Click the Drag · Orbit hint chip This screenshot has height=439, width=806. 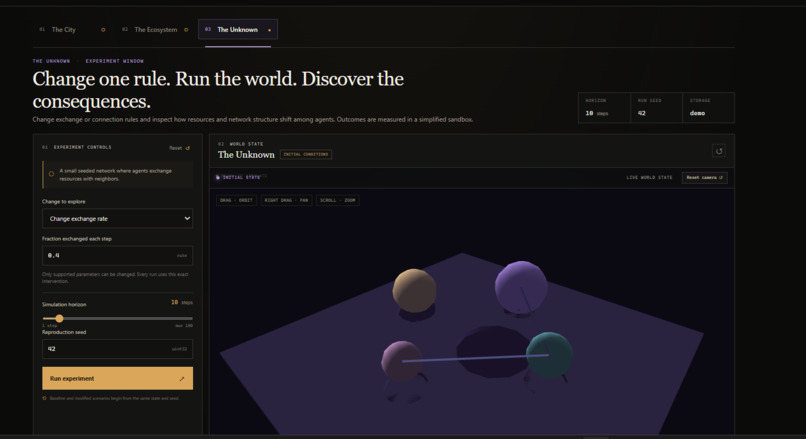coord(236,200)
